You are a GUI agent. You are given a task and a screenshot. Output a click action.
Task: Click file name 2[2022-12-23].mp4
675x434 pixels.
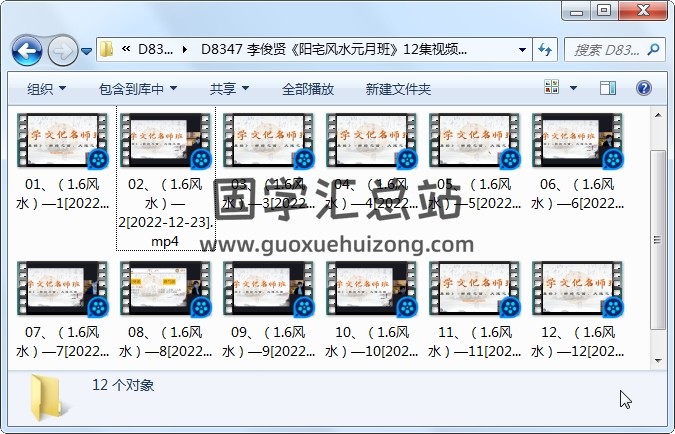tap(166, 232)
